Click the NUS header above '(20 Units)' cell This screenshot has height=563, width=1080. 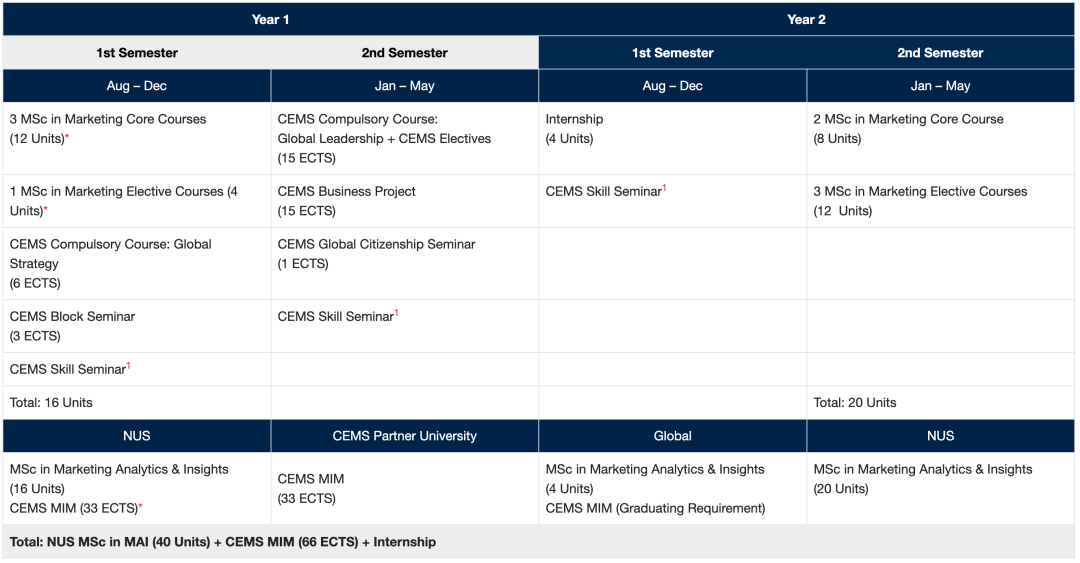pos(940,436)
